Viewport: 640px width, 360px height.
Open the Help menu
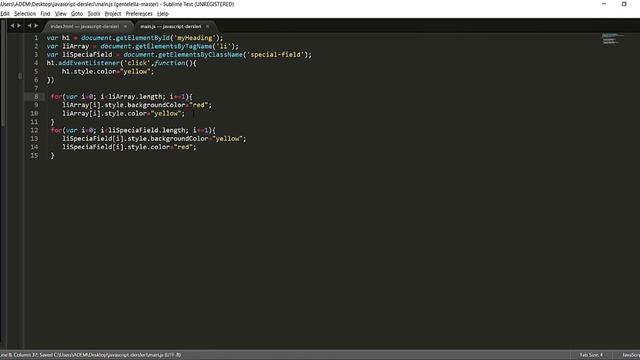(163, 13)
